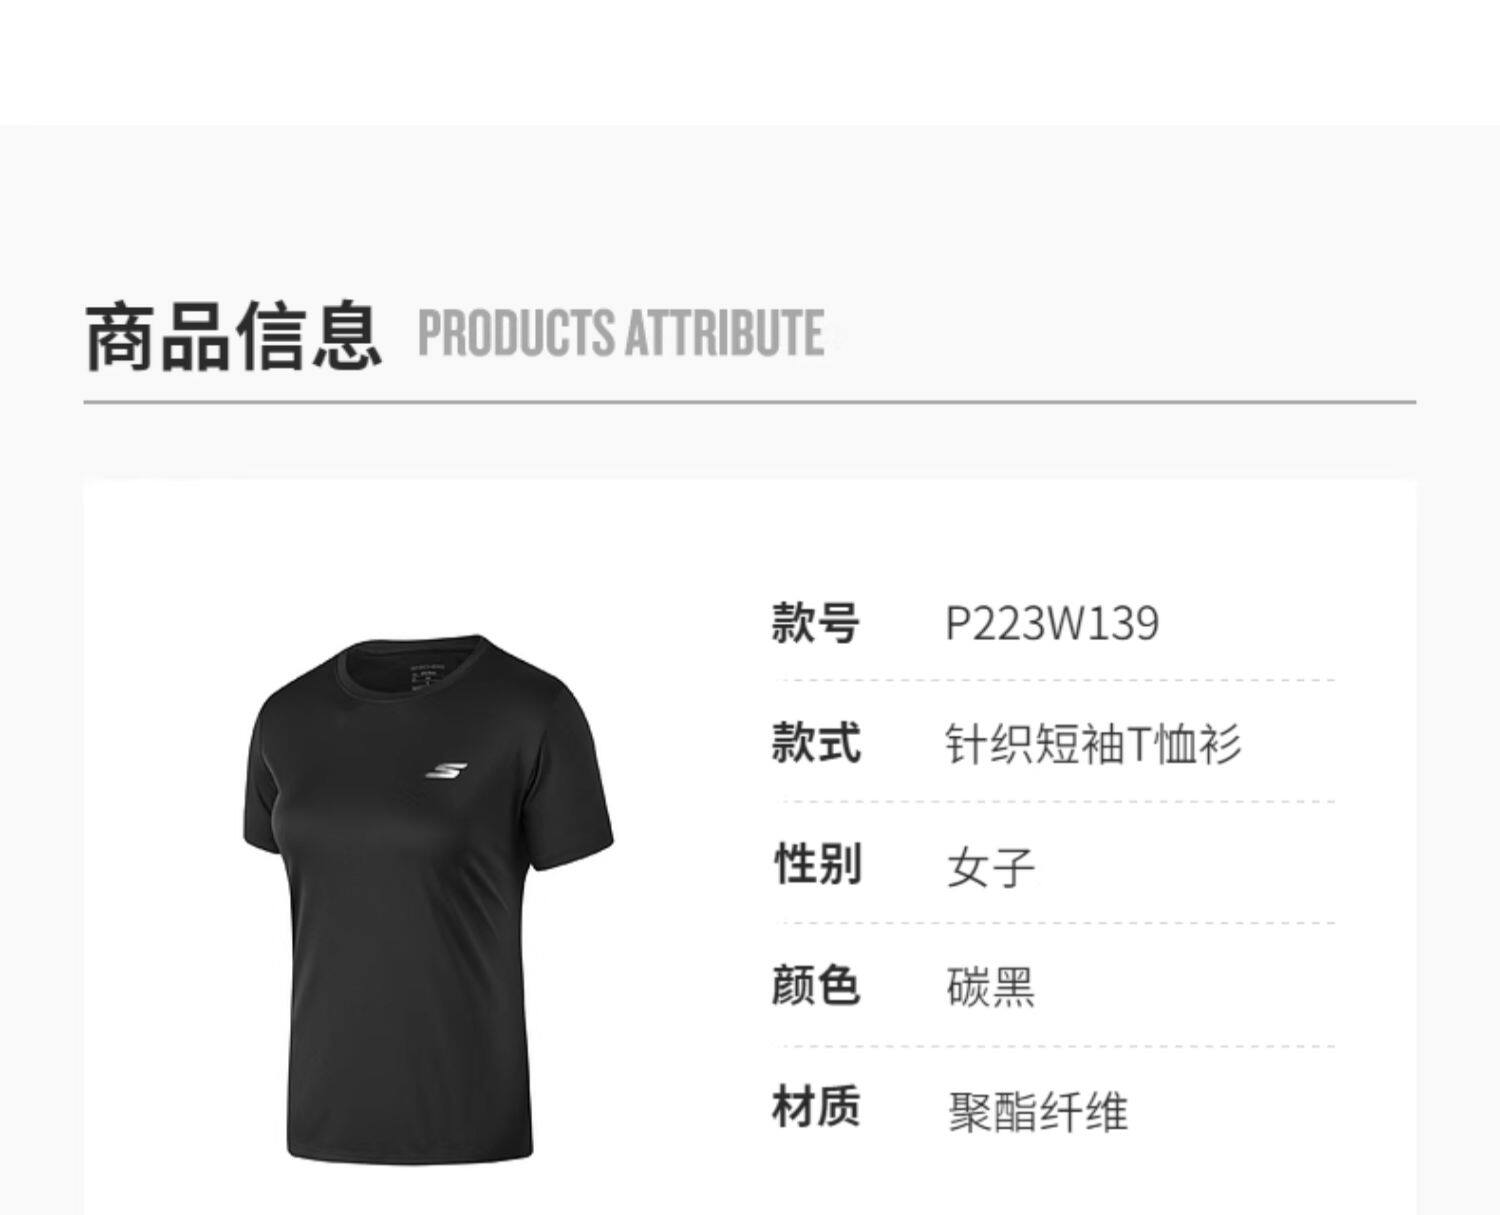Click the 材质 label
This screenshot has width=1500, height=1215.
tap(815, 1107)
